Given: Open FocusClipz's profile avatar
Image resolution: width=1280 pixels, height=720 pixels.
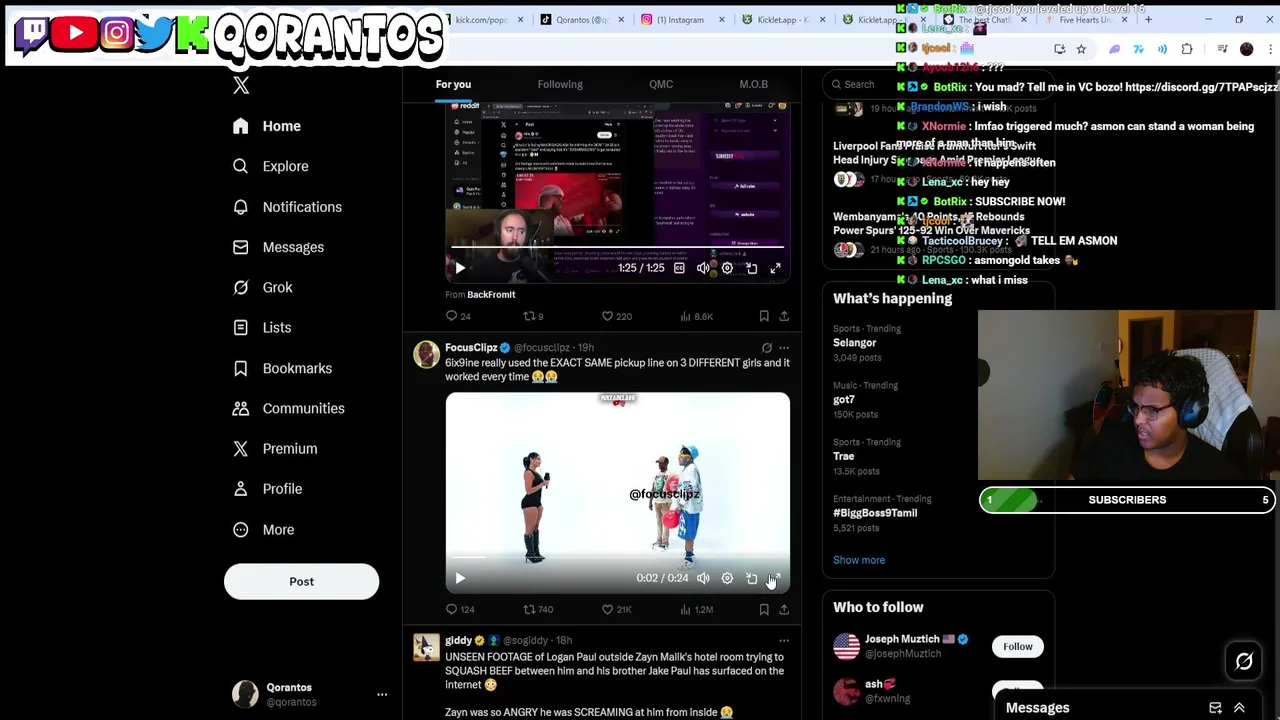Looking at the screenshot, I should 426,355.
